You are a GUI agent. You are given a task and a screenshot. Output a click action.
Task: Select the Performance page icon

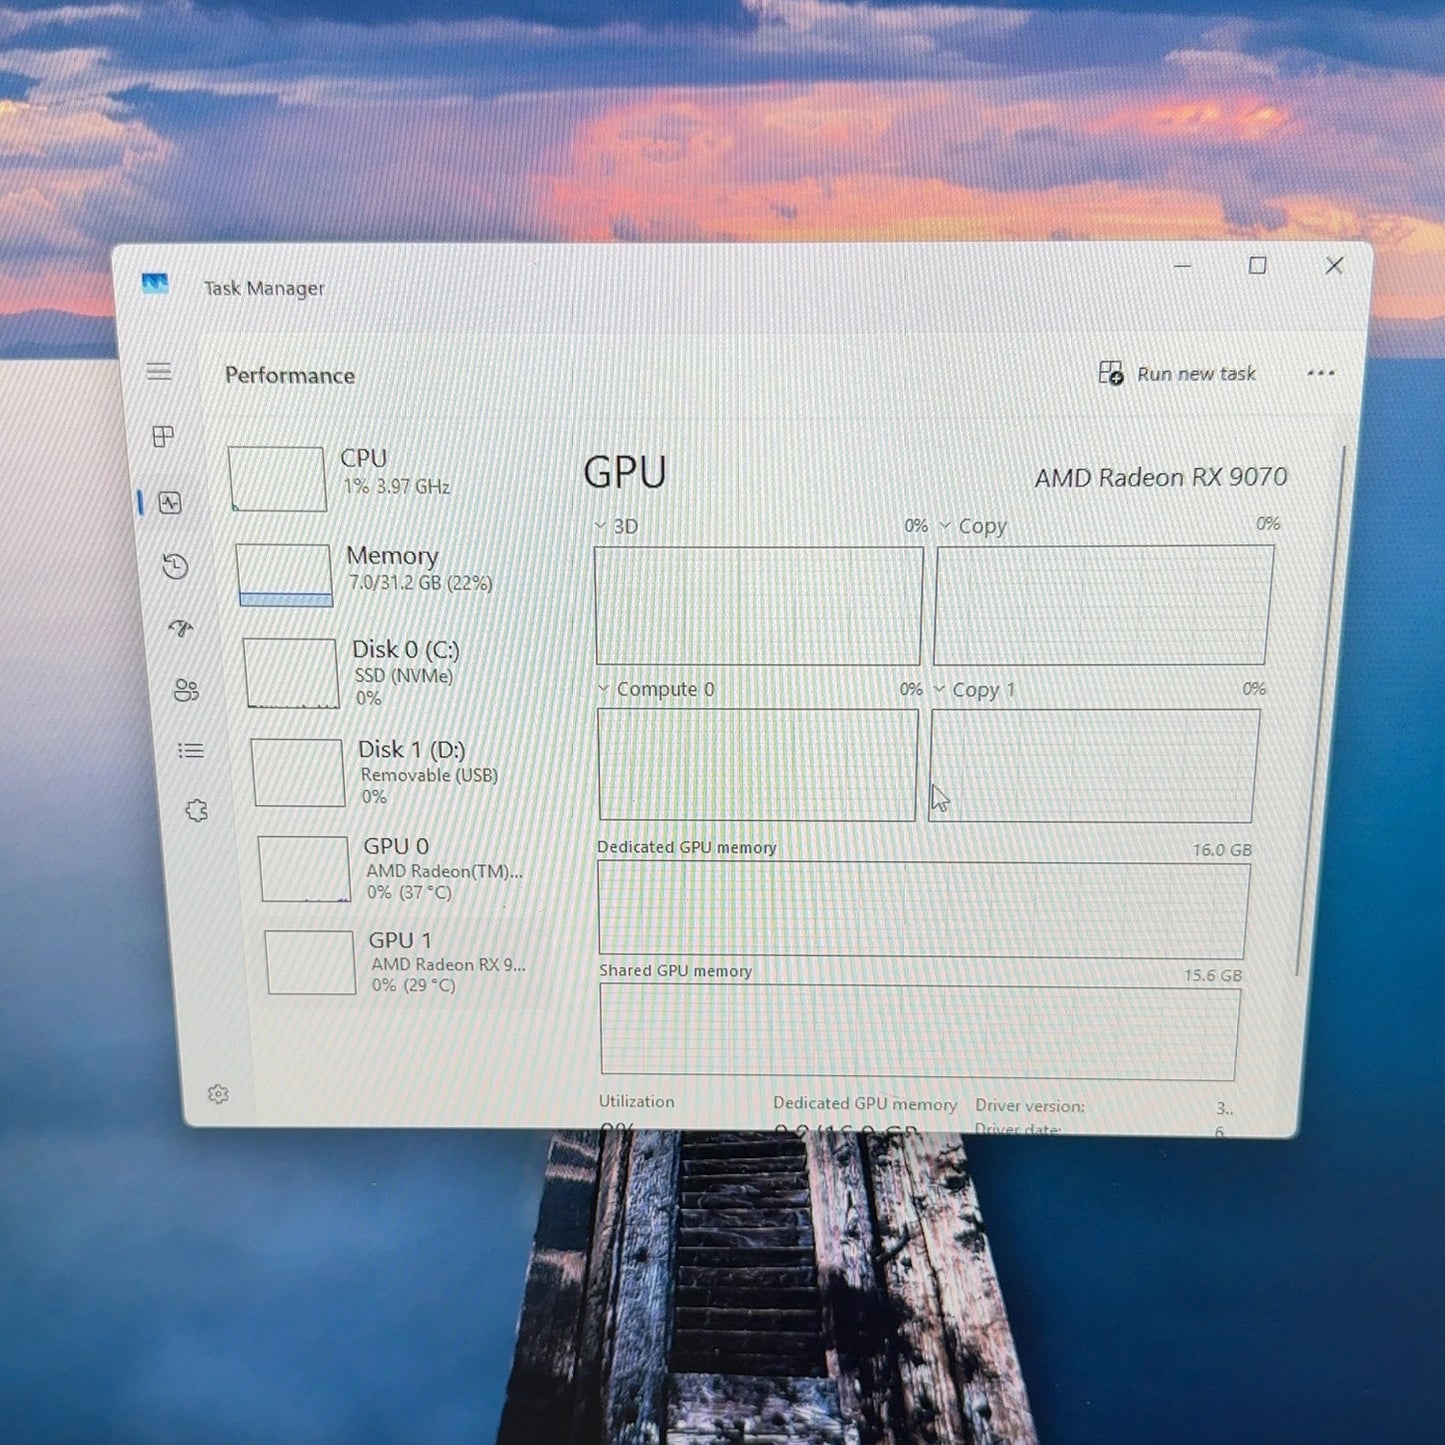pos(170,502)
